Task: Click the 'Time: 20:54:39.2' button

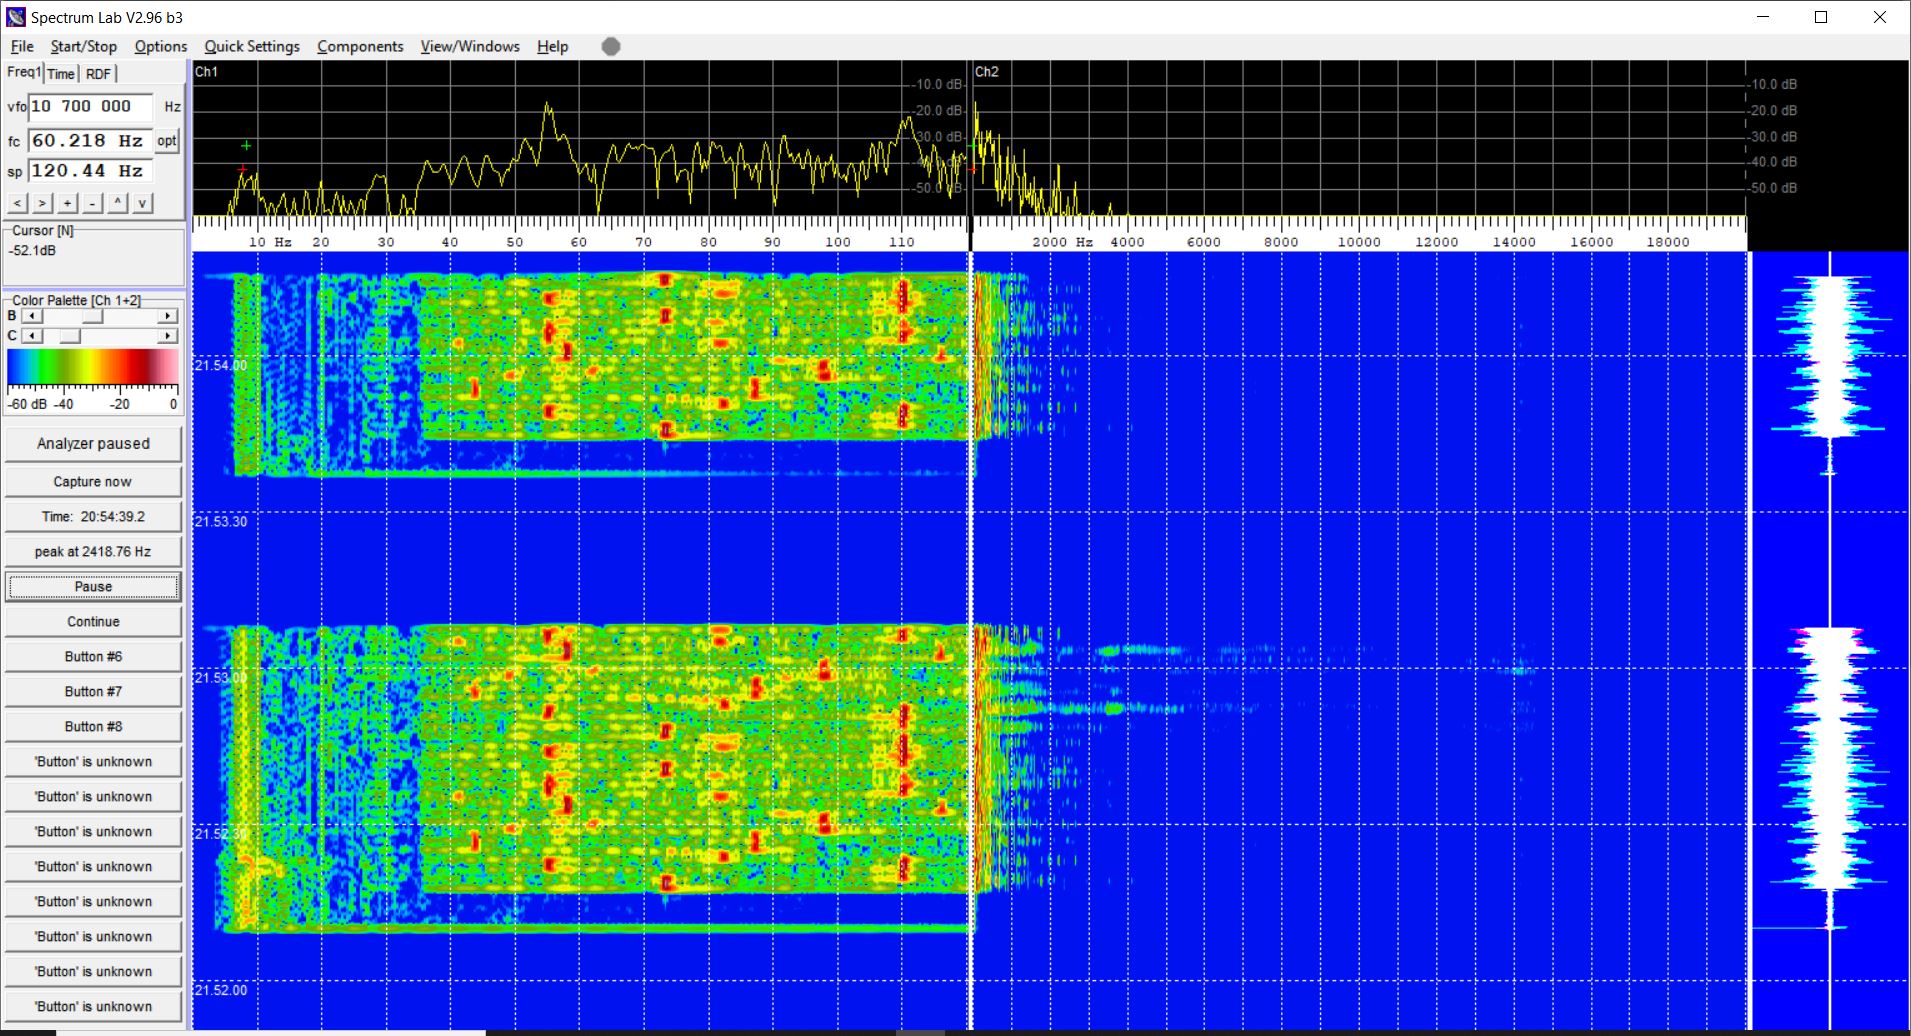Action: coord(93,516)
